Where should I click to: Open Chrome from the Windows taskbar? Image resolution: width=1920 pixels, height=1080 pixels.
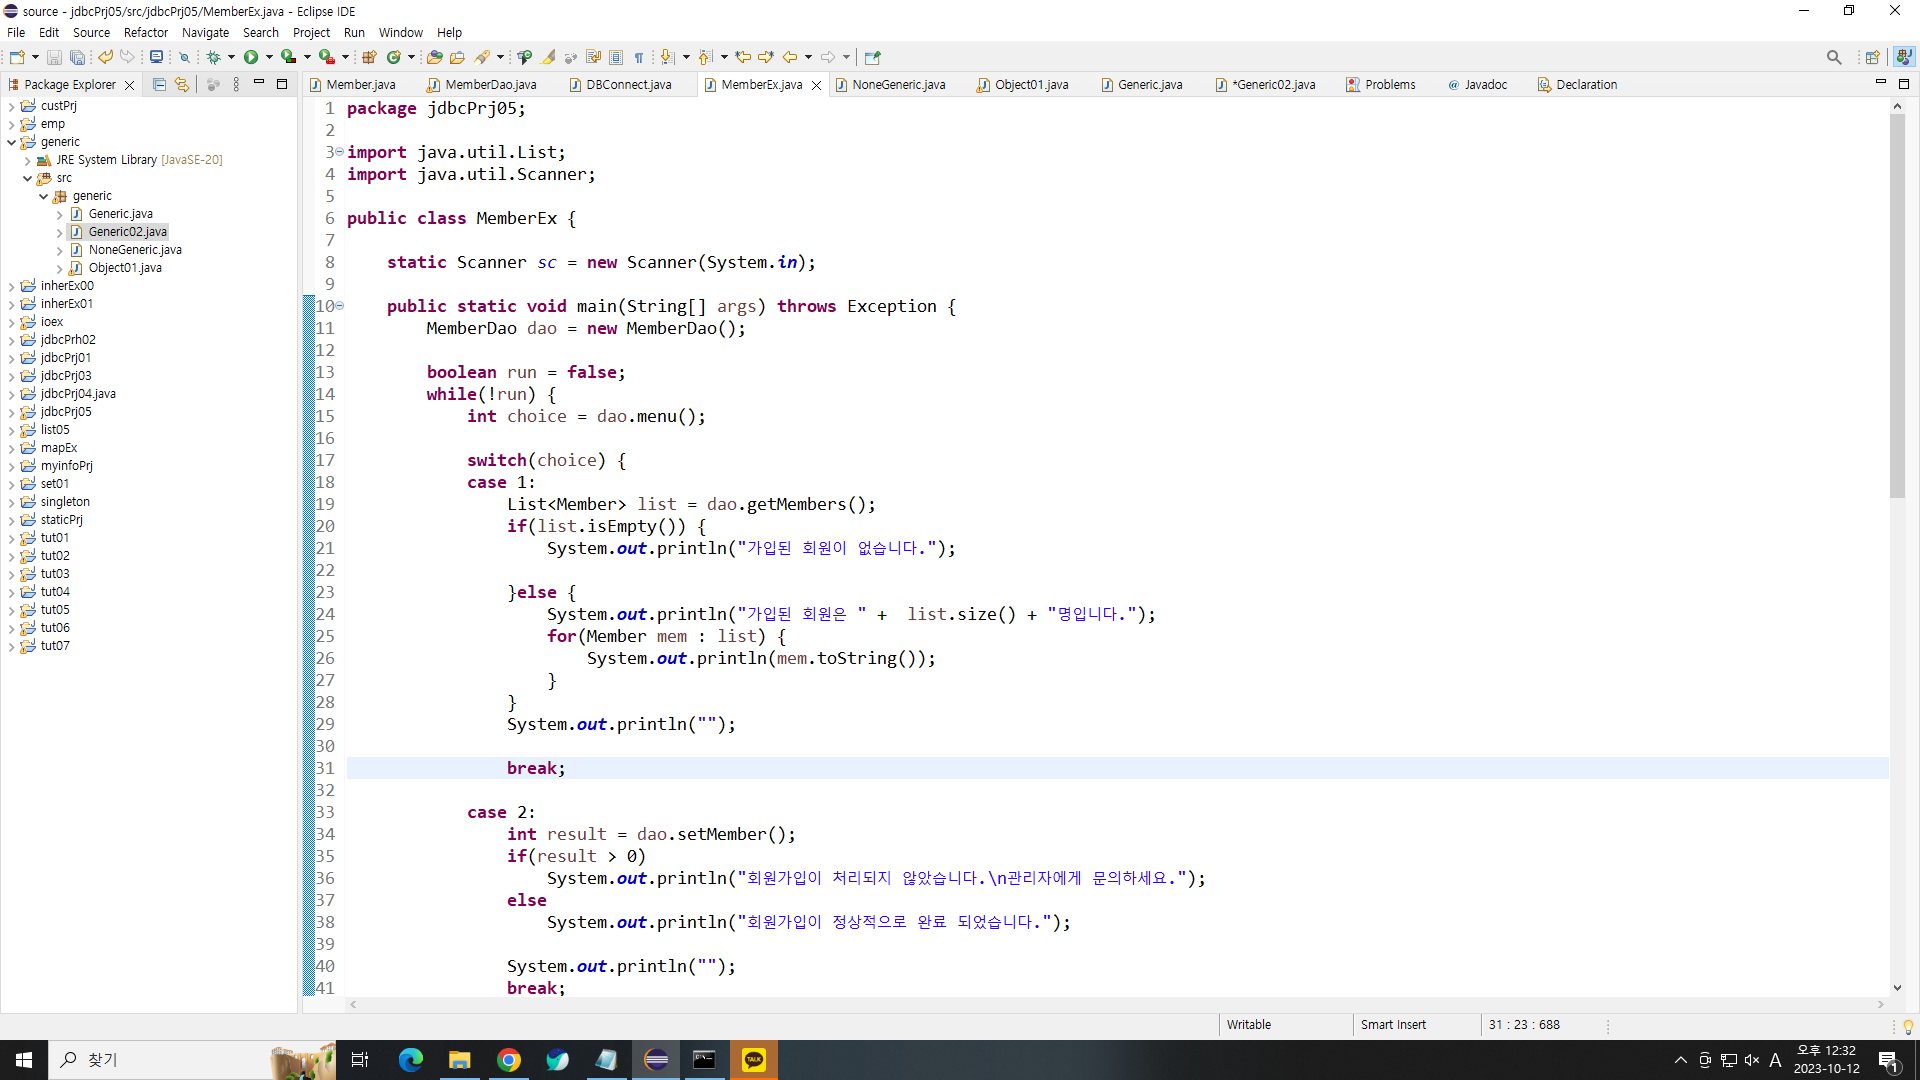[509, 1060]
